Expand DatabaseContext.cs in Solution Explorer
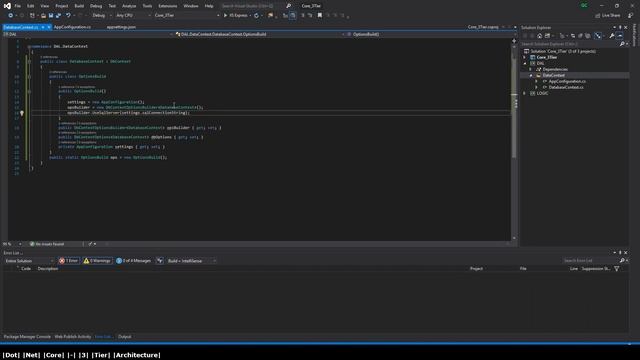The image size is (640, 360). coord(537,87)
